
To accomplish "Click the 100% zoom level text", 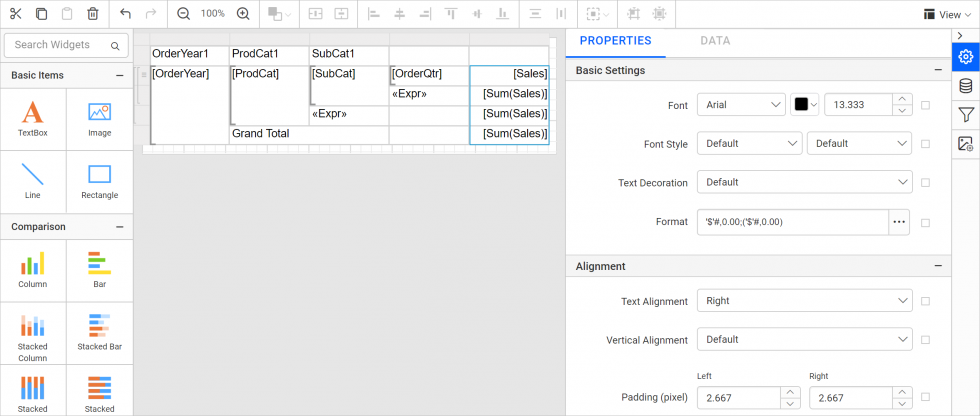I will click(212, 14).
